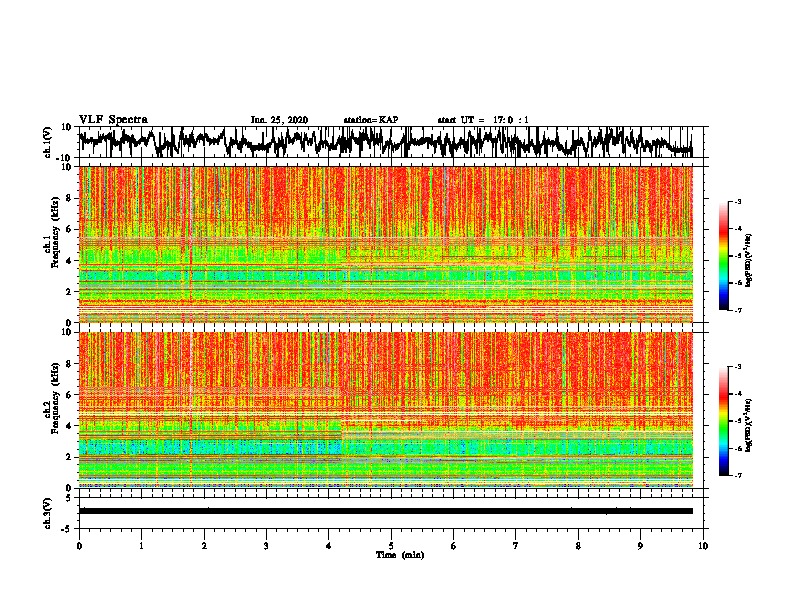Click time axis tick label "0"
This screenshot has width=792, height=612.
pyautogui.click(x=79, y=546)
